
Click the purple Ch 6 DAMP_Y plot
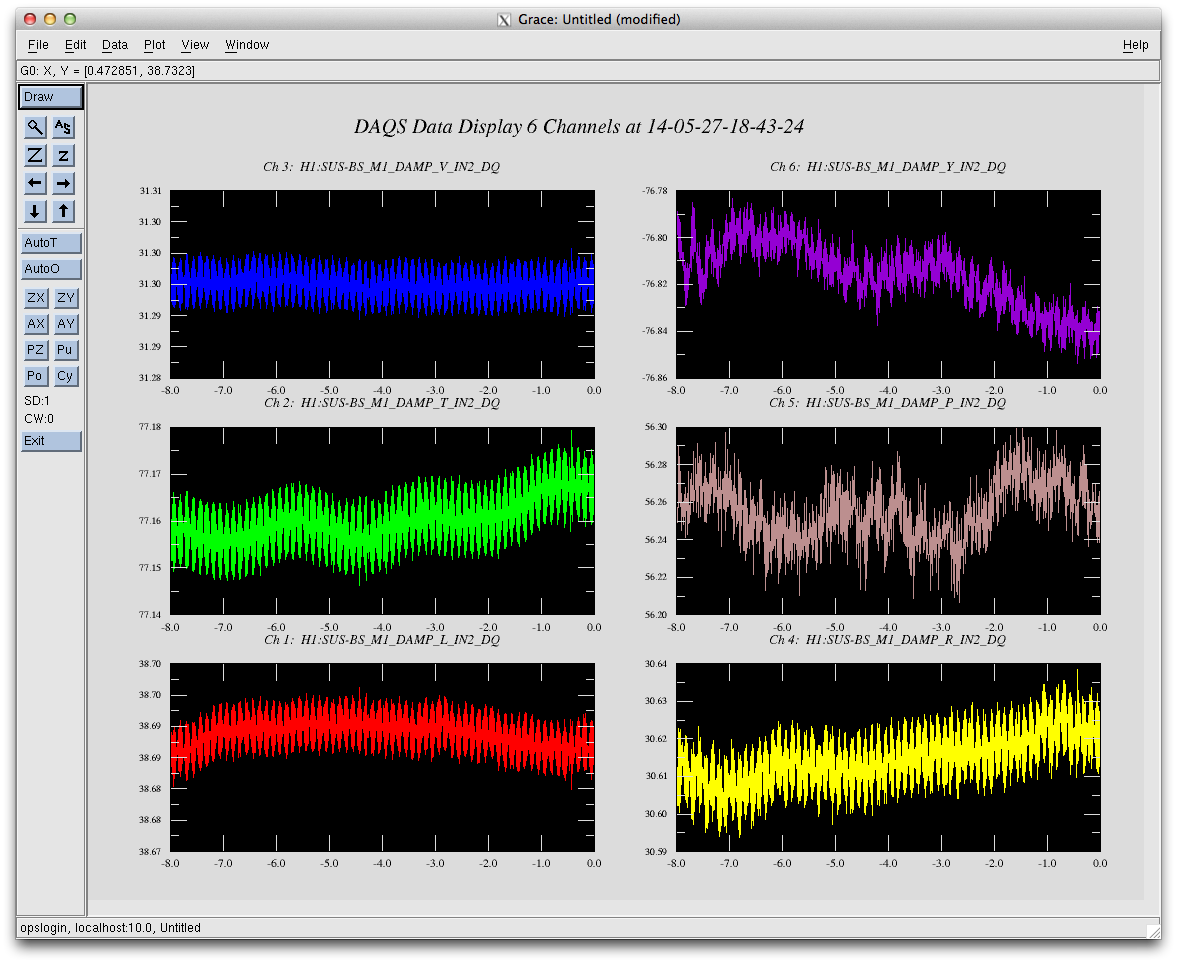pyautogui.click(x=888, y=284)
